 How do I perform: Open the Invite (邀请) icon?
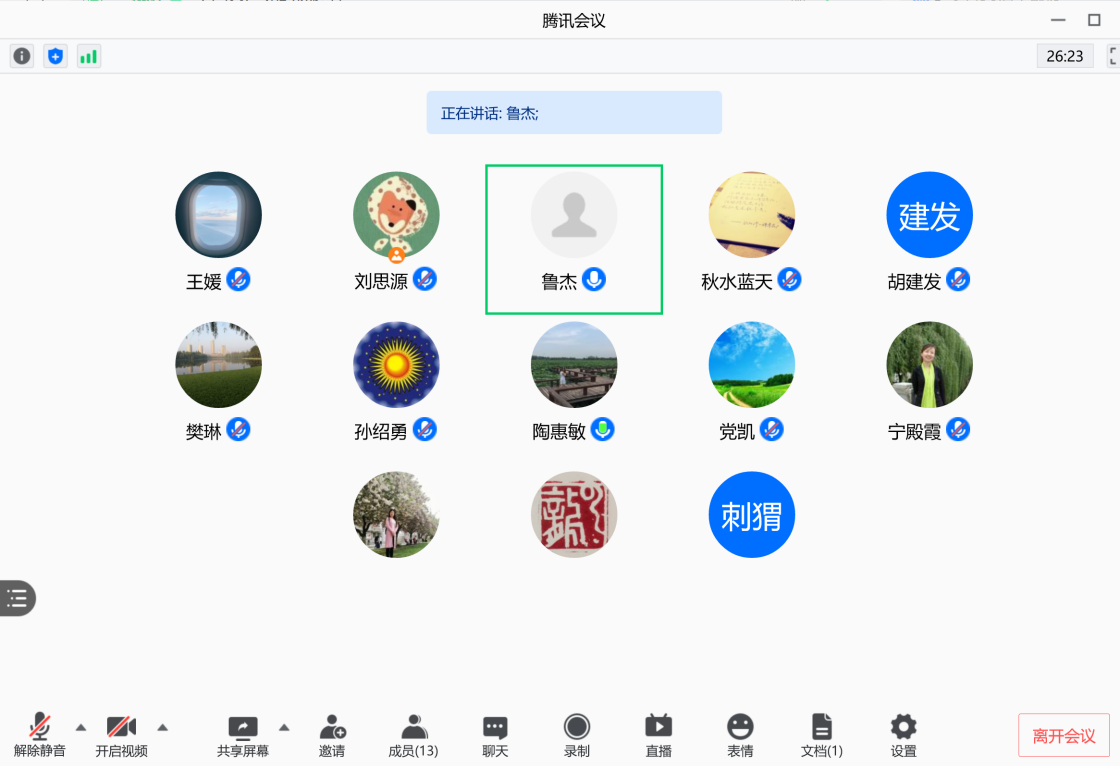pyautogui.click(x=332, y=734)
